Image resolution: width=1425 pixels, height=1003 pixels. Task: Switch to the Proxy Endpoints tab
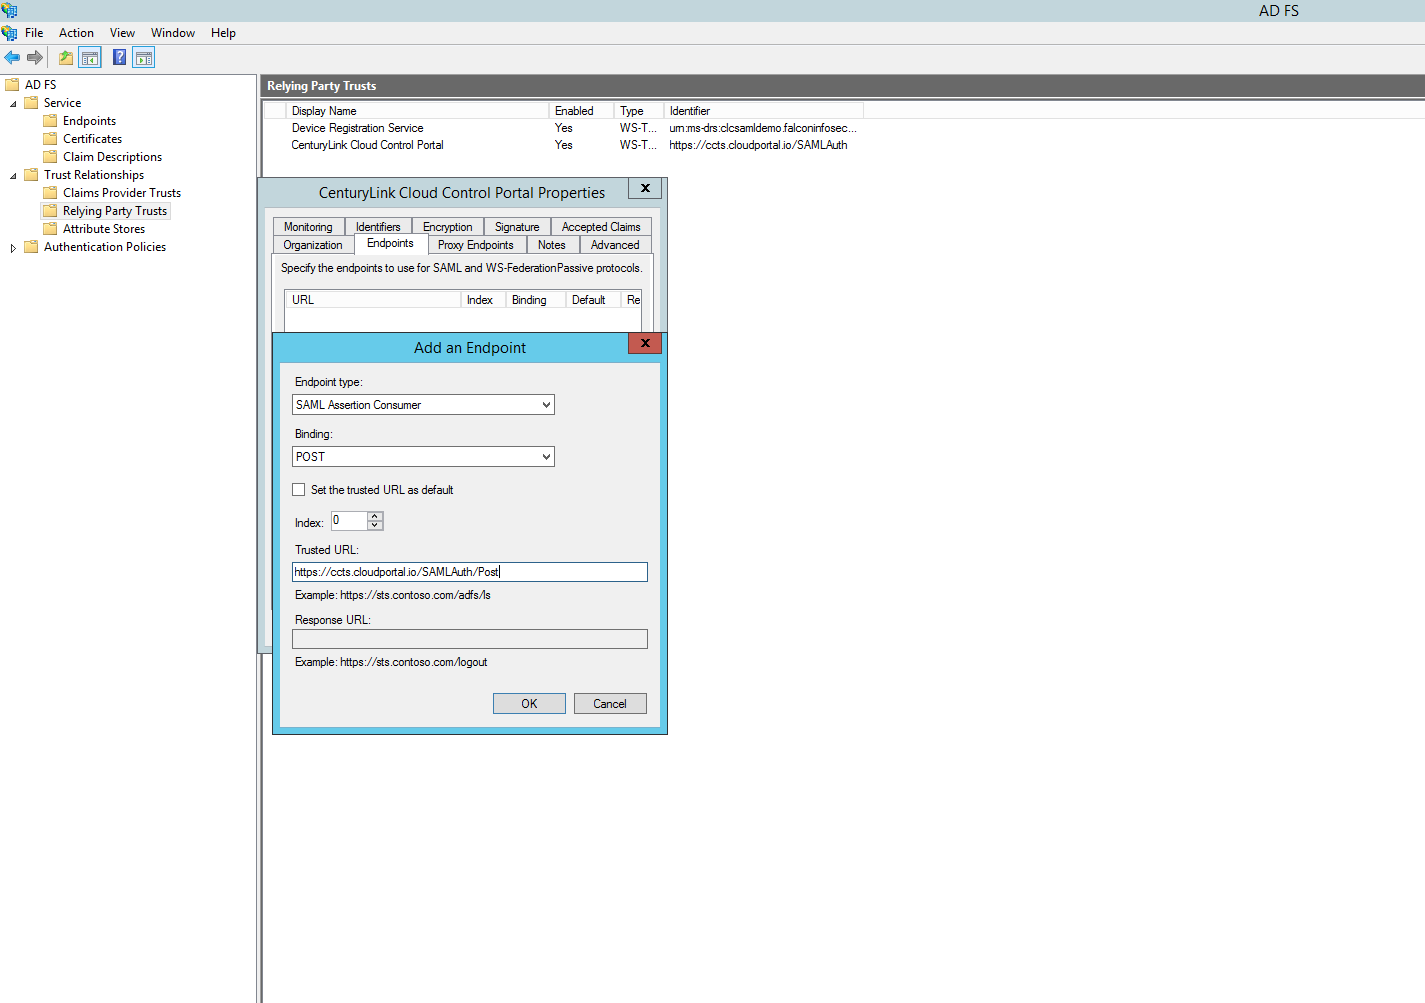coord(476,245)
